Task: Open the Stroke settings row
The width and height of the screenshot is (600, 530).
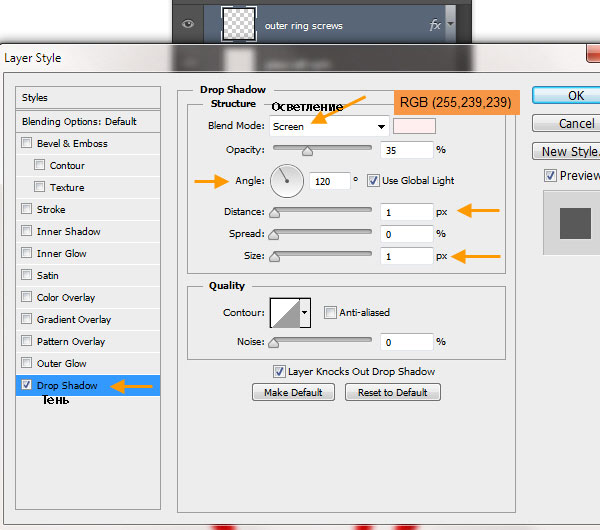Action: pos(88,209)
